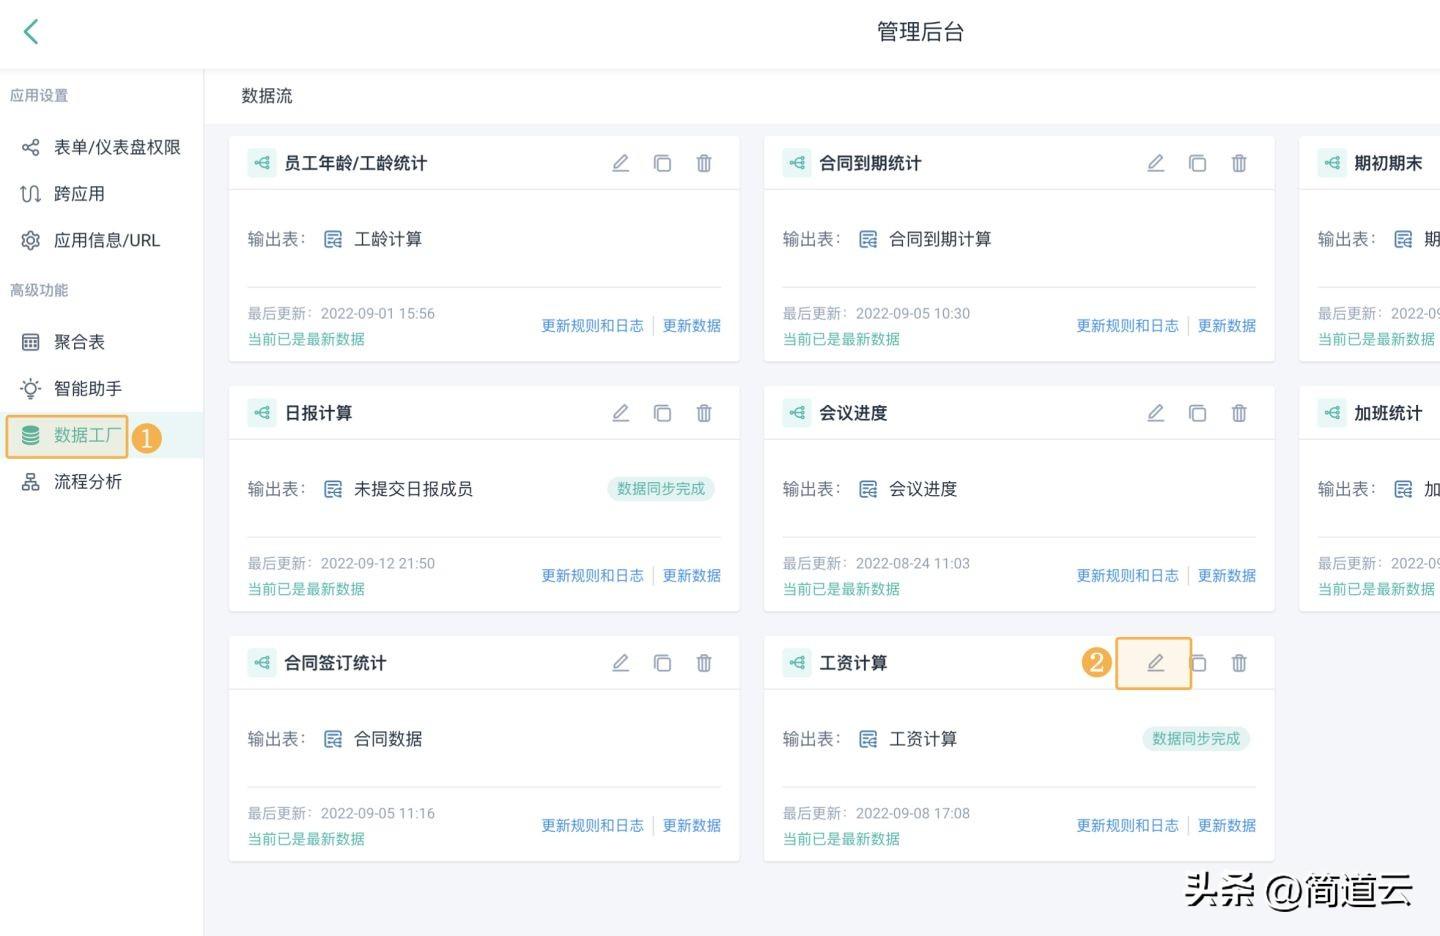Edit the 日报计算 data flow

point(621,413)
